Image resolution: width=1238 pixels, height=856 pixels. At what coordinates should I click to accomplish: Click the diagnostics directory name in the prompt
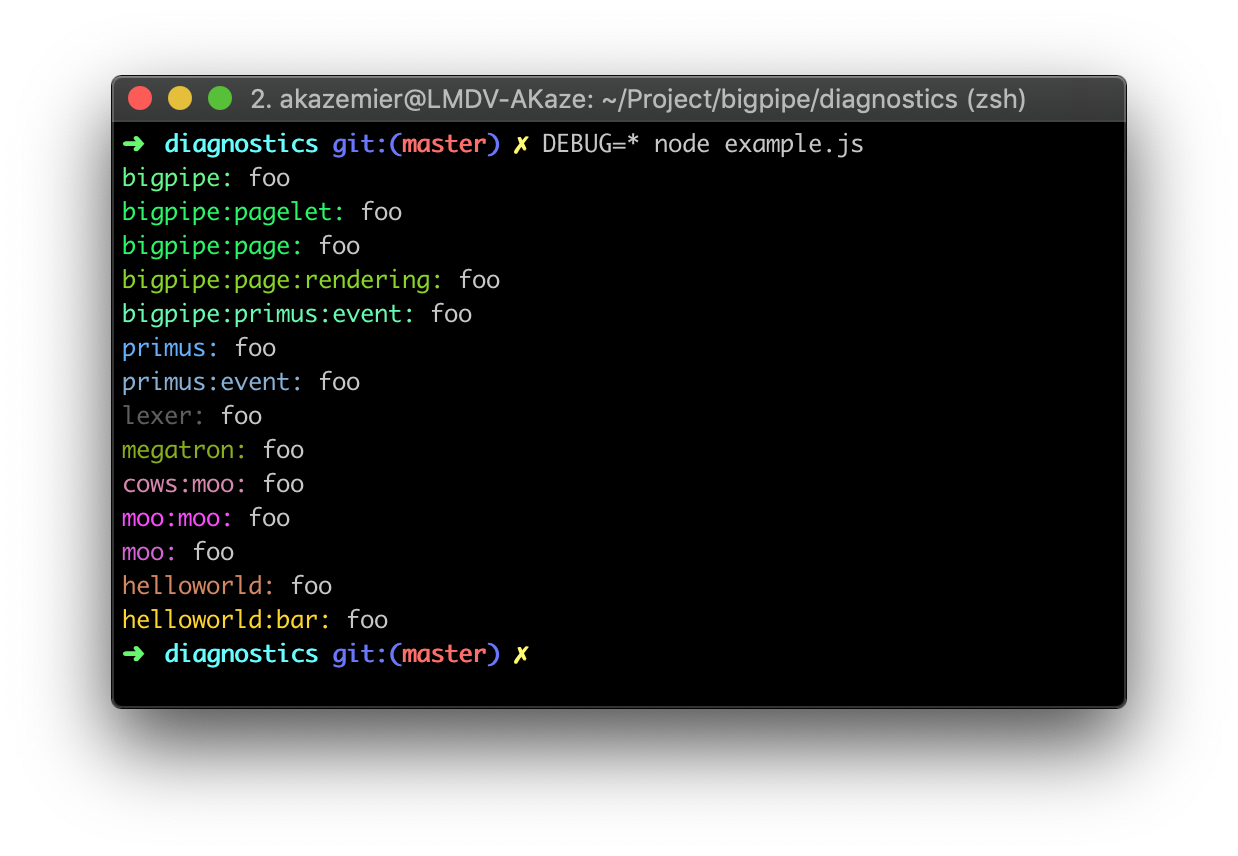point(241,143)
